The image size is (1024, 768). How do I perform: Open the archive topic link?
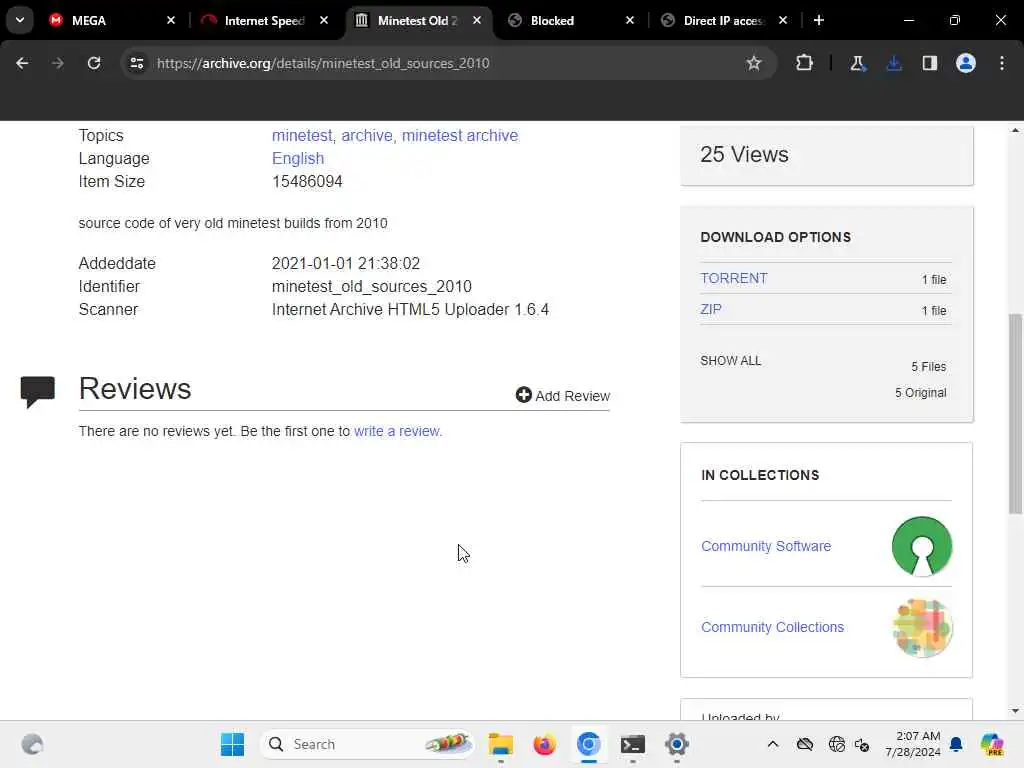pos(367,135)
